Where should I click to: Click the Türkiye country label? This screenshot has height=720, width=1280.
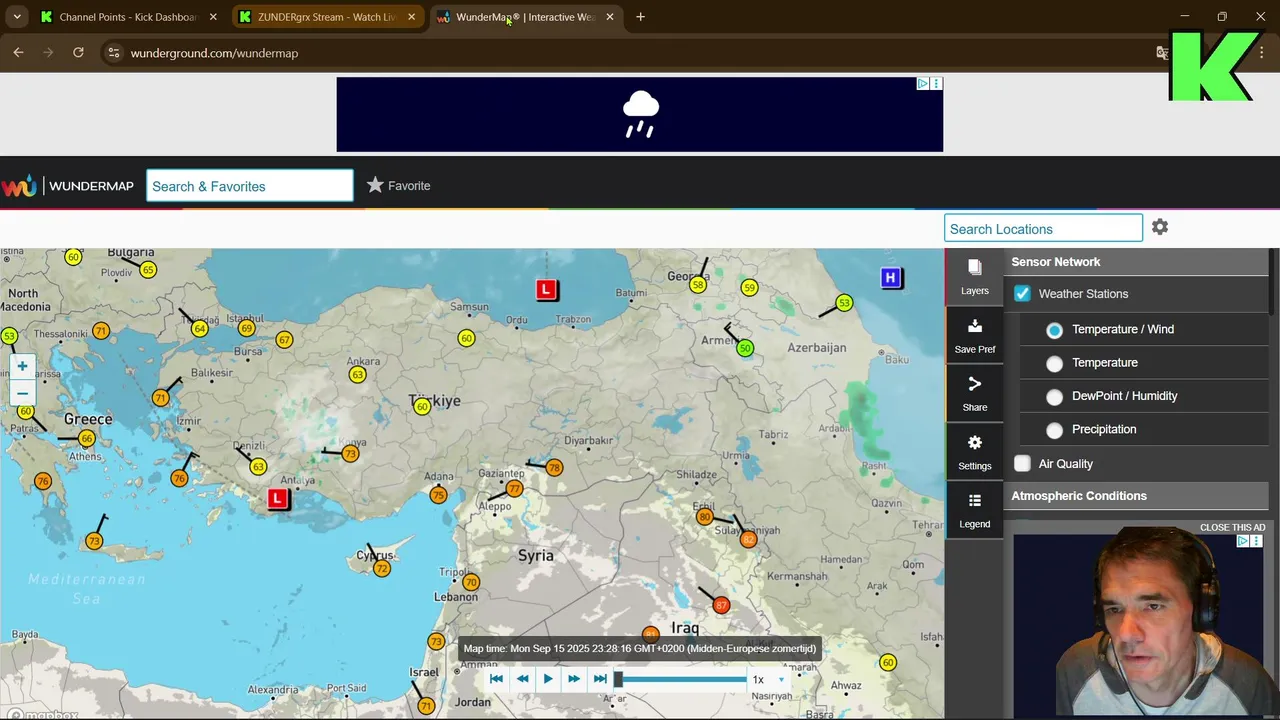coord(435,400)
